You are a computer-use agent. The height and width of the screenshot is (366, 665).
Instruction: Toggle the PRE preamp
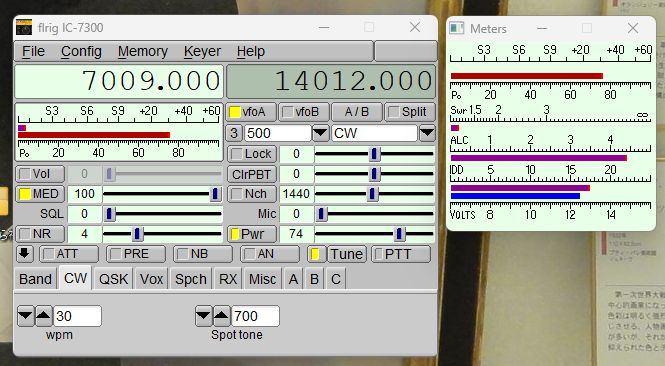click(x=136, y=254)
